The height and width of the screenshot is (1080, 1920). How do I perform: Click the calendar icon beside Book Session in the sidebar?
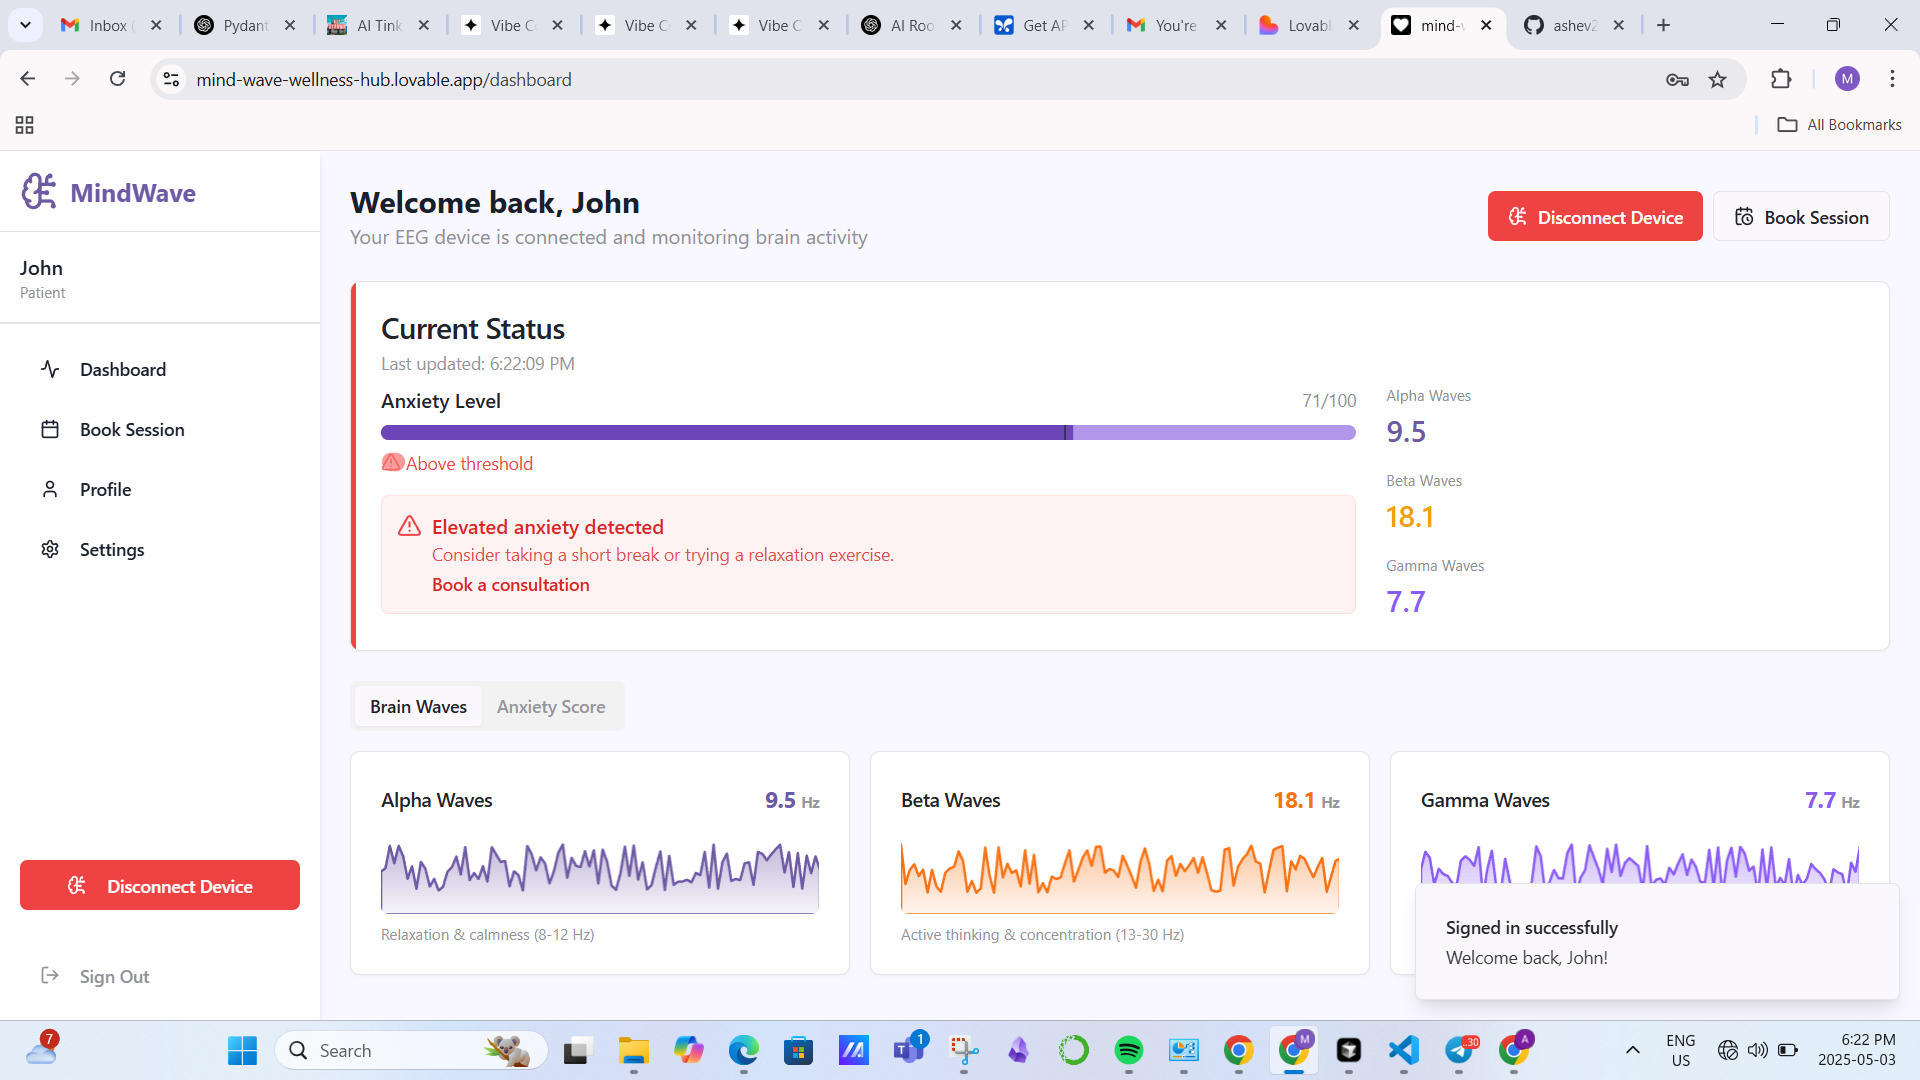click(x=50, y=430)
